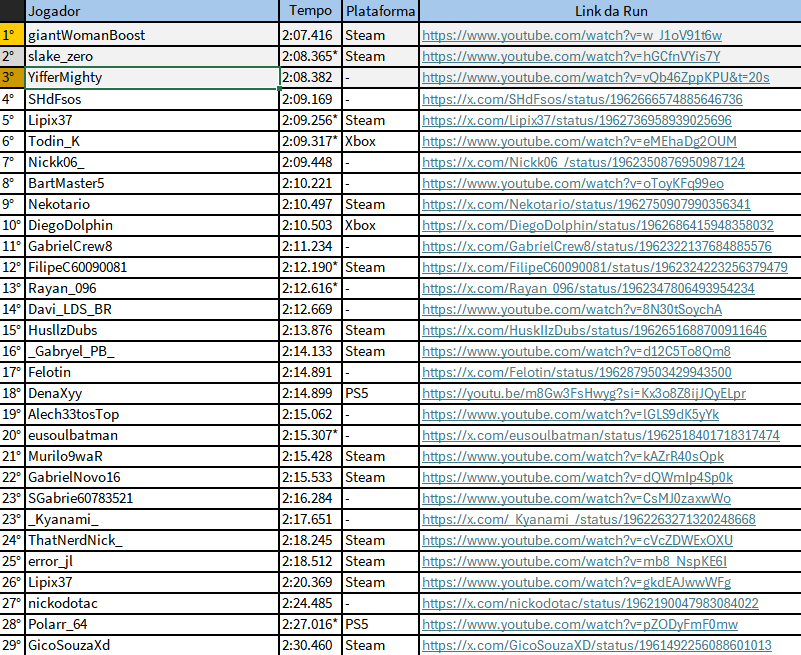The image size is (801, 655).
Task: Open HuskIIzDubs x.com status link
Action: (594, 330)
